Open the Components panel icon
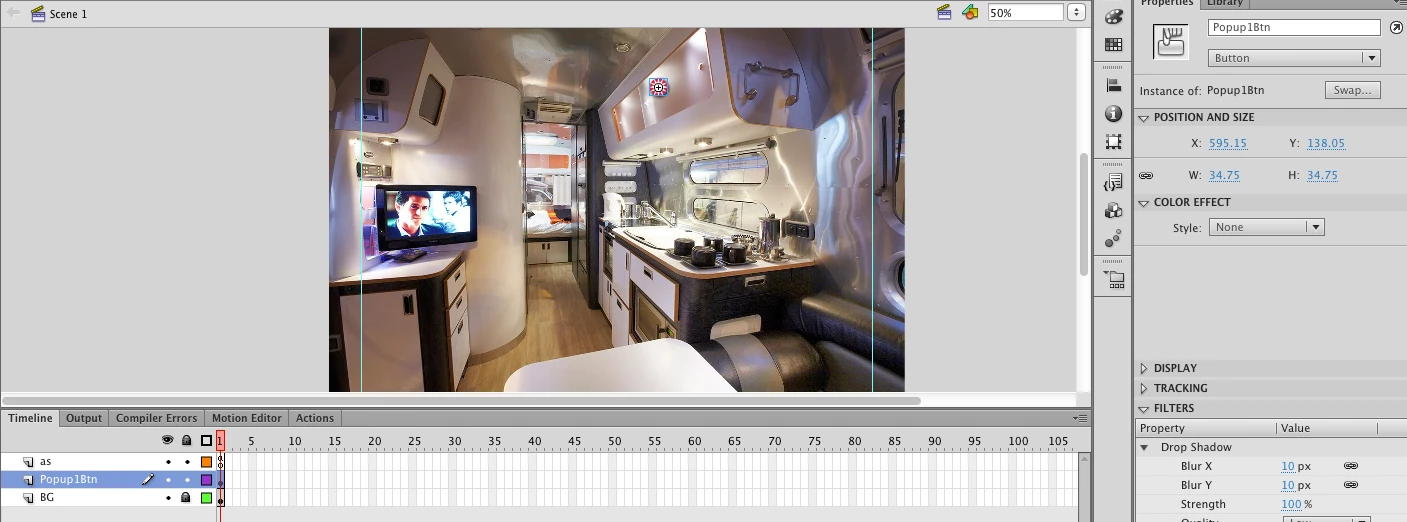This screenshot has height=522, width=1407. (1113, 211)
